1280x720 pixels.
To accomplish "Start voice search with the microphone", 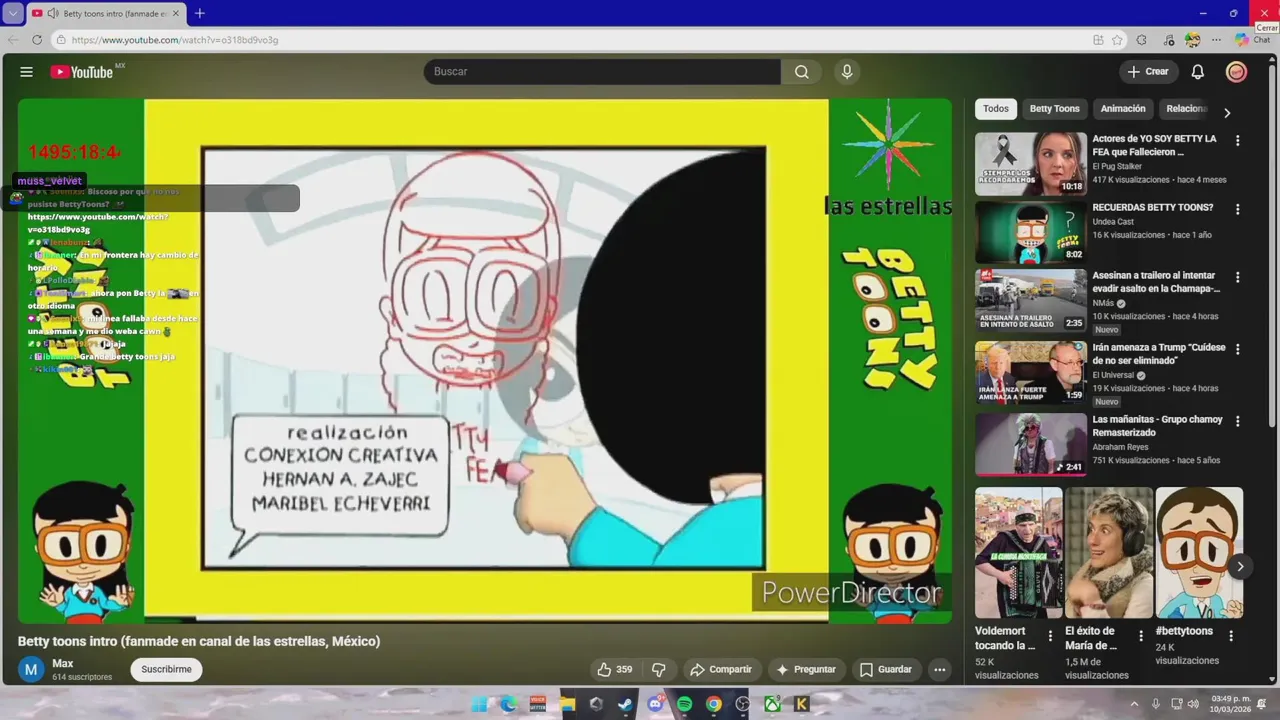I will click(847, 72).
